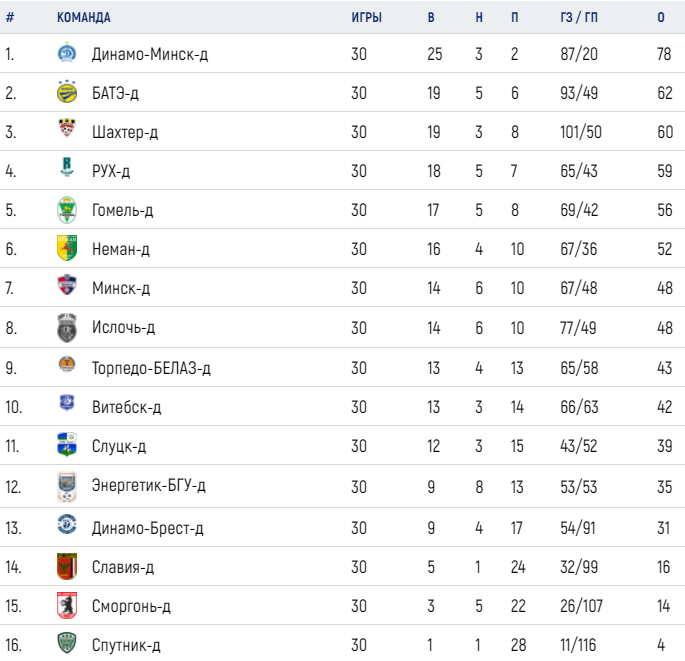Open the Торпедо-БЕЛАЗ-д team page
The height and width of the screenshot is (661, 685).
click(x=150, y=368)
